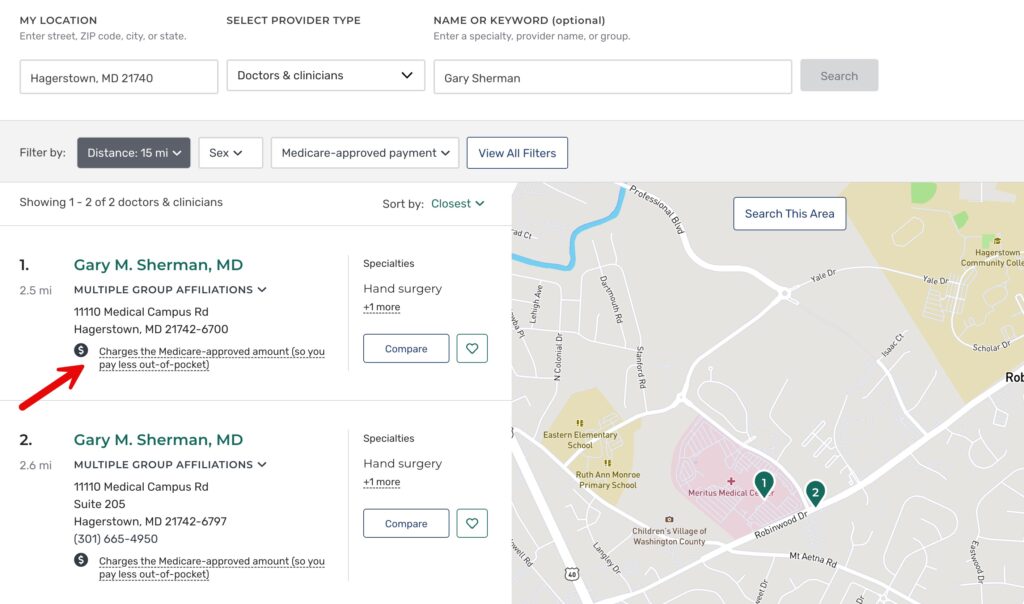Viewport: 1024px width, 604px height.
Task: Open first Gary M. Sherman, MD profile link
Action: 158,265
